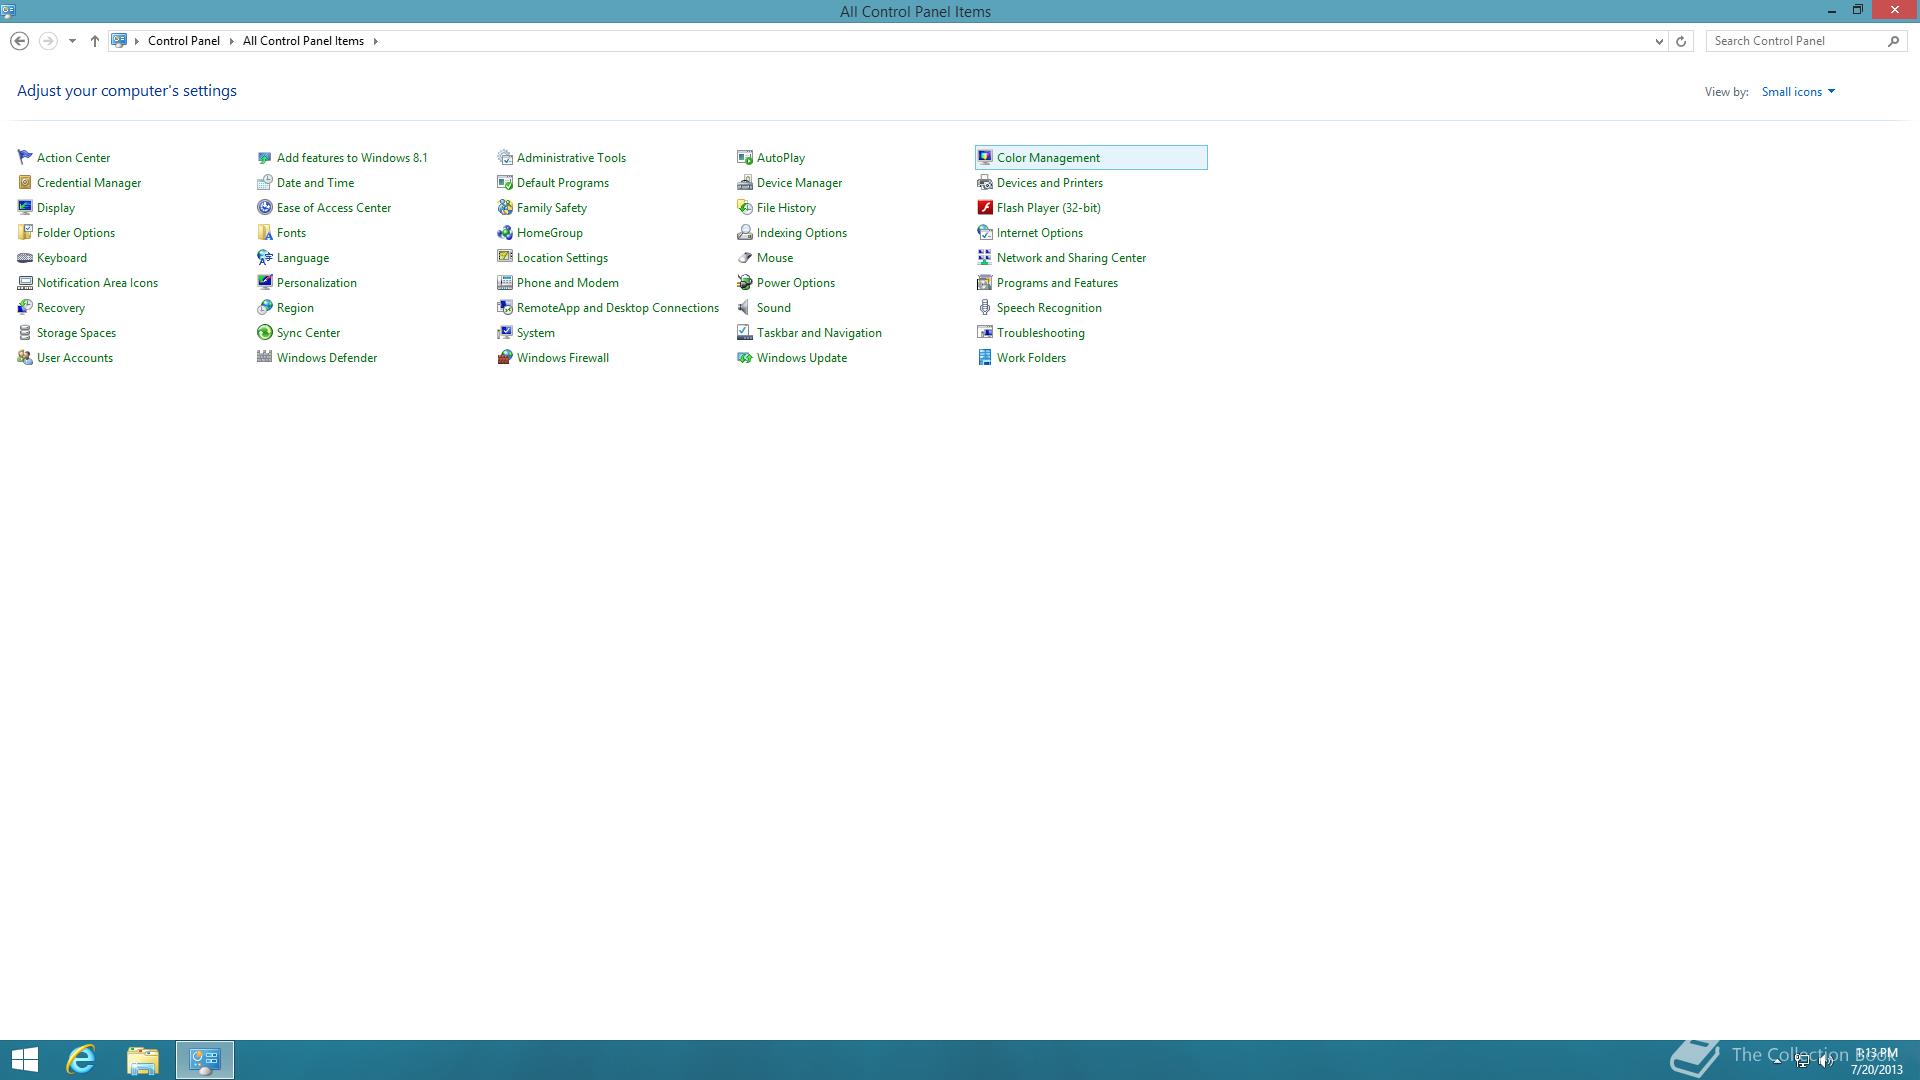Click the Fonts folder icon

(265, 232)
